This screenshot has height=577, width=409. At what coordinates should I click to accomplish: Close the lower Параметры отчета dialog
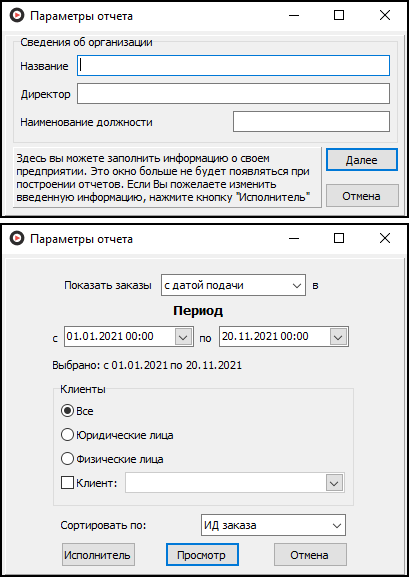pyautogui.click(x=385, y=238)
